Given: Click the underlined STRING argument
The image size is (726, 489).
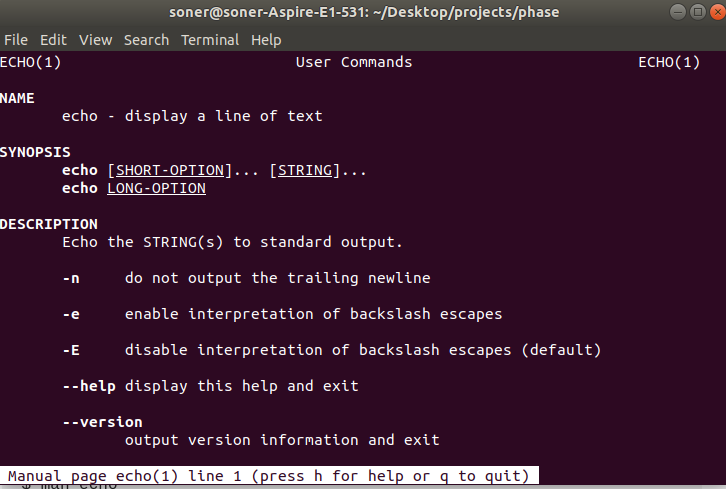Looking at the screenshot, I should (305, 170).
